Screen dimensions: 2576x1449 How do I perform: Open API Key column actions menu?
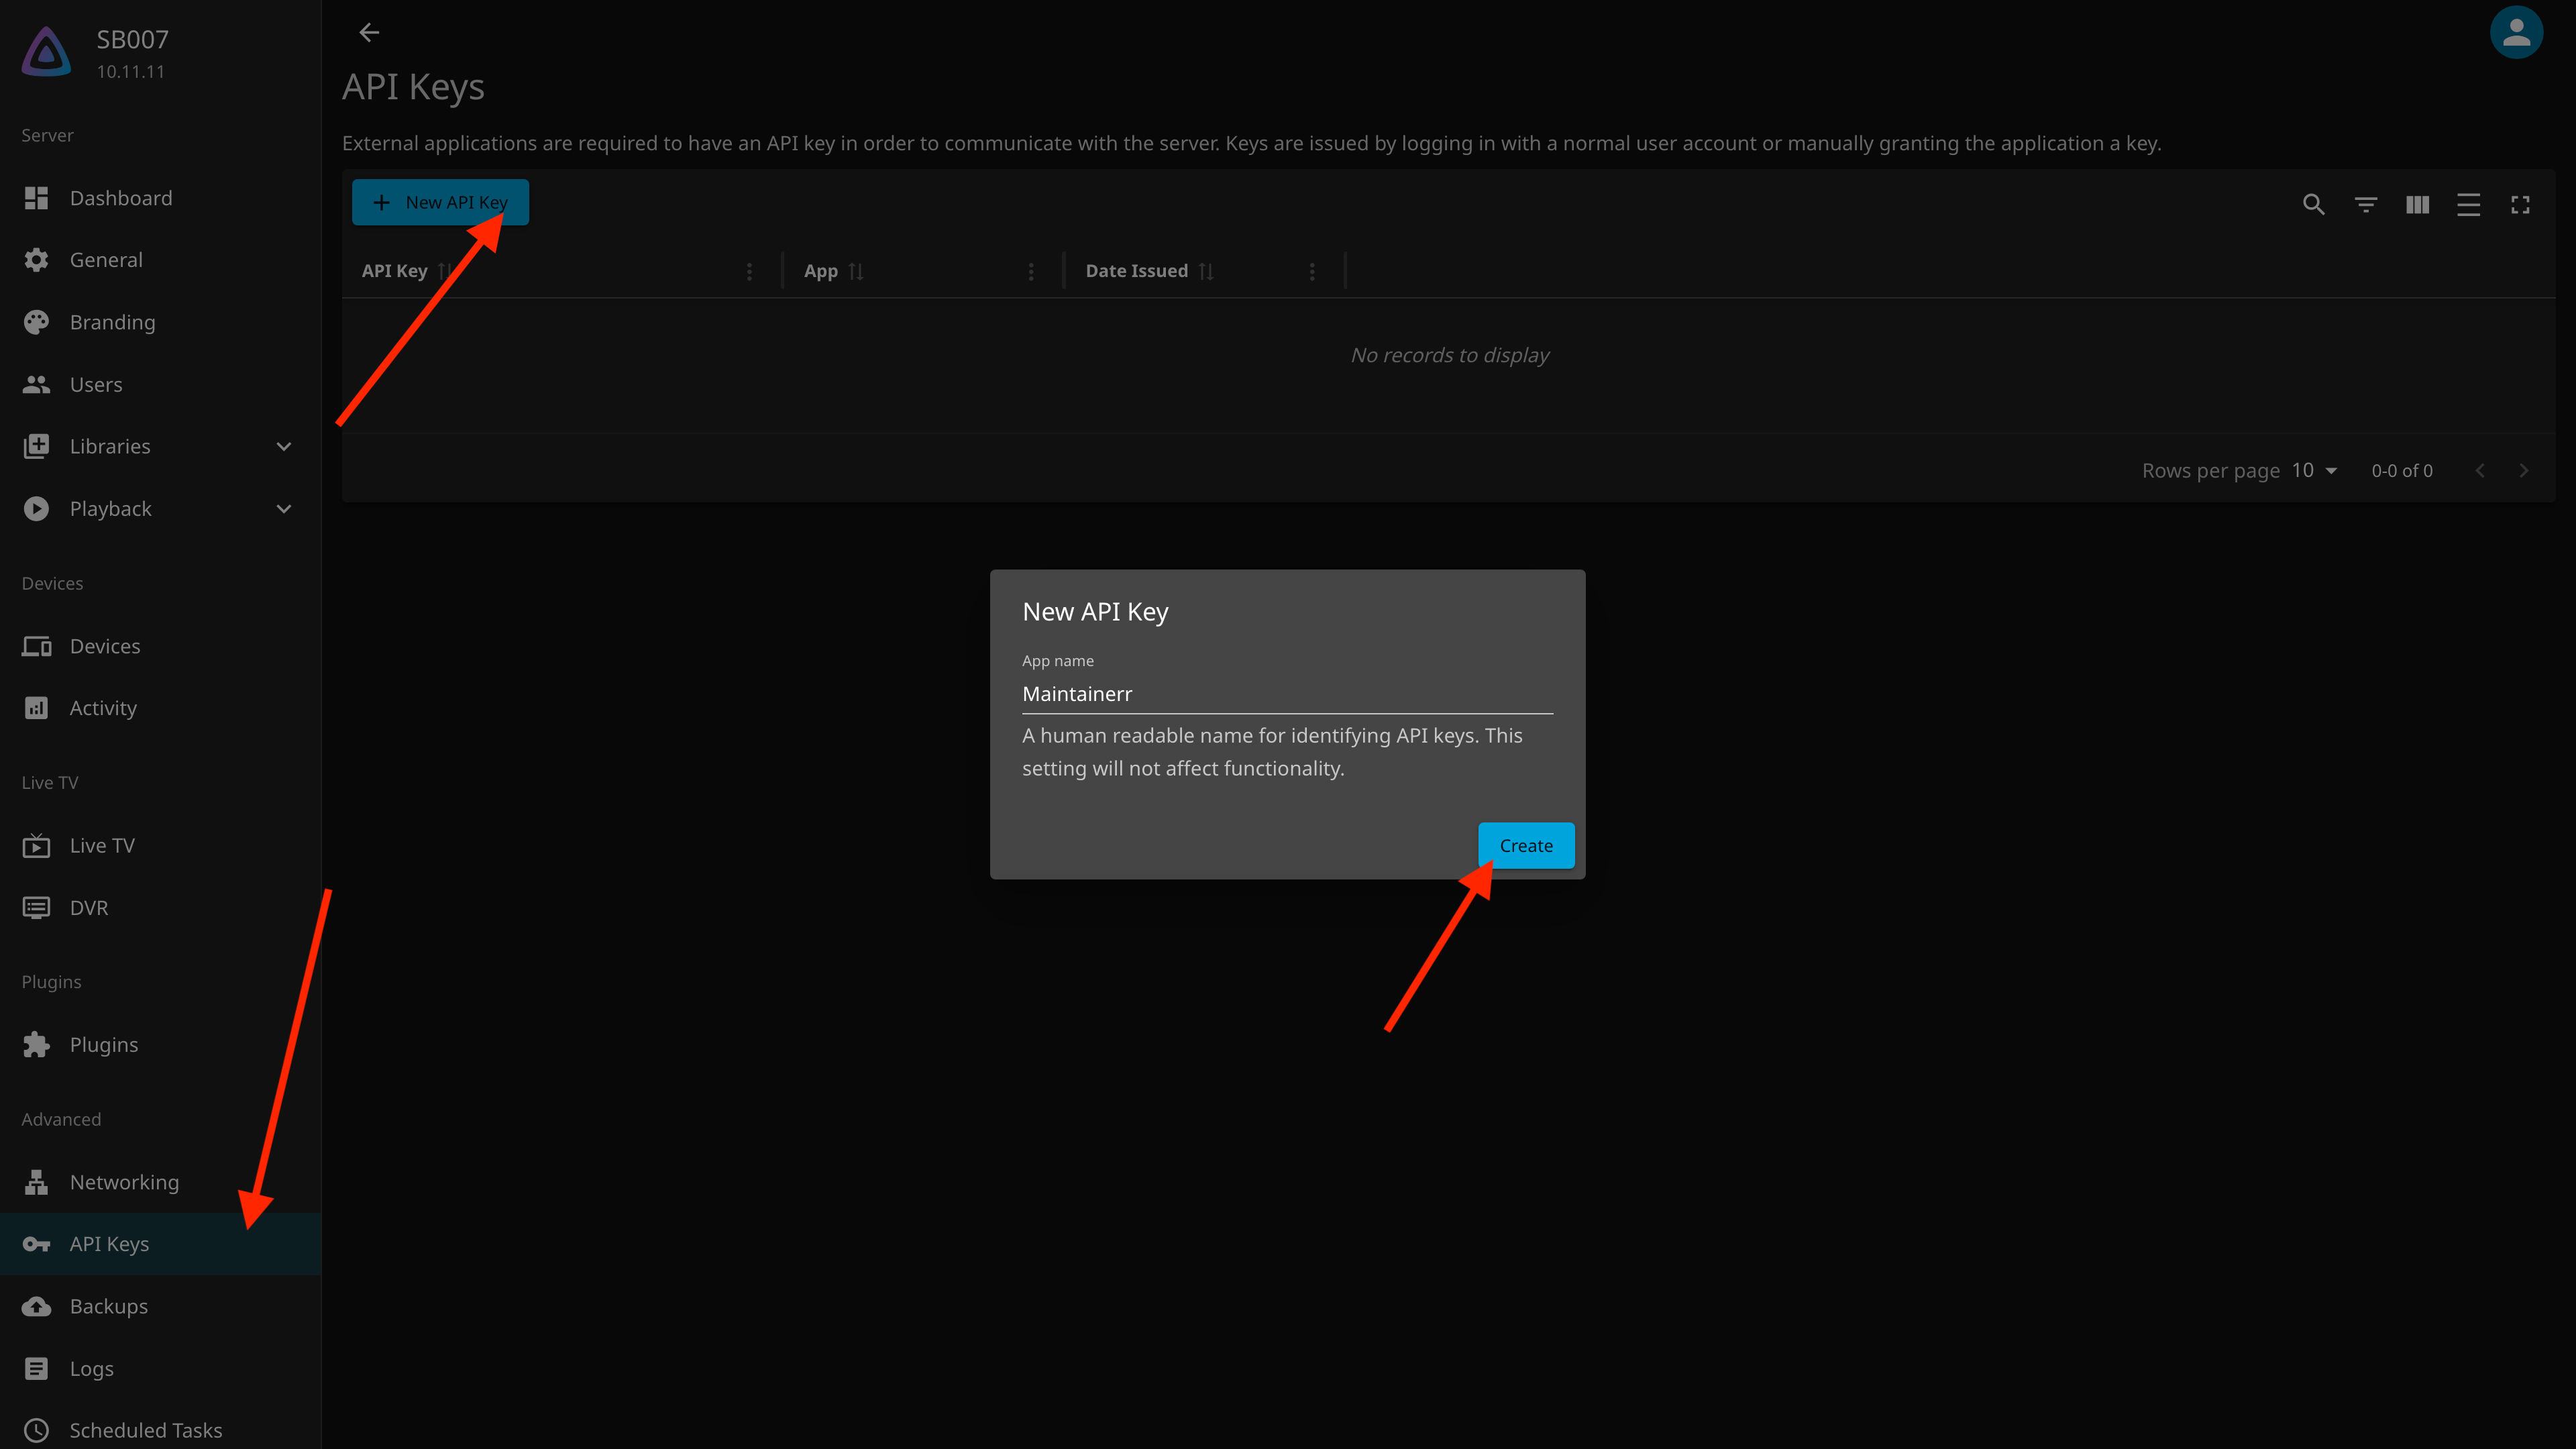pos(749,271)
